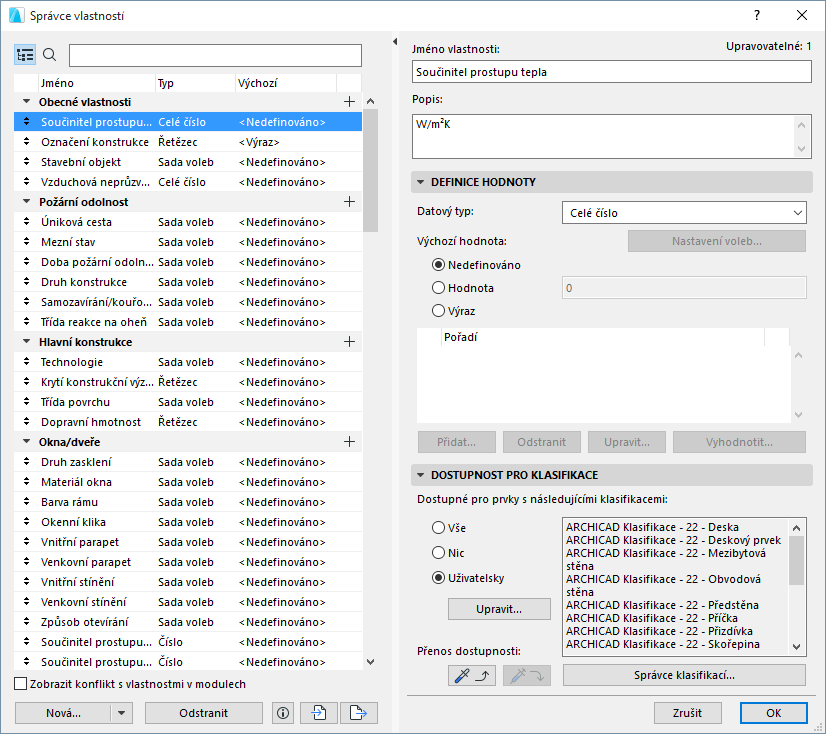Click reorder handle of Technologie row
This screenshot has height=734, width=826.
click(26, 362)
